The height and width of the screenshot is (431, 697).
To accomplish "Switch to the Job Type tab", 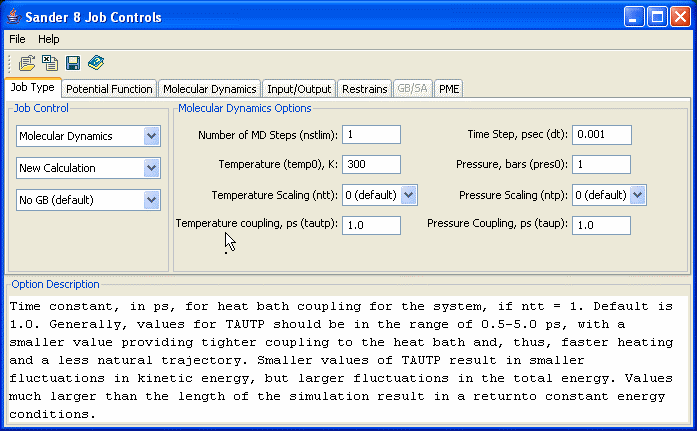I will tap(32, 88).
